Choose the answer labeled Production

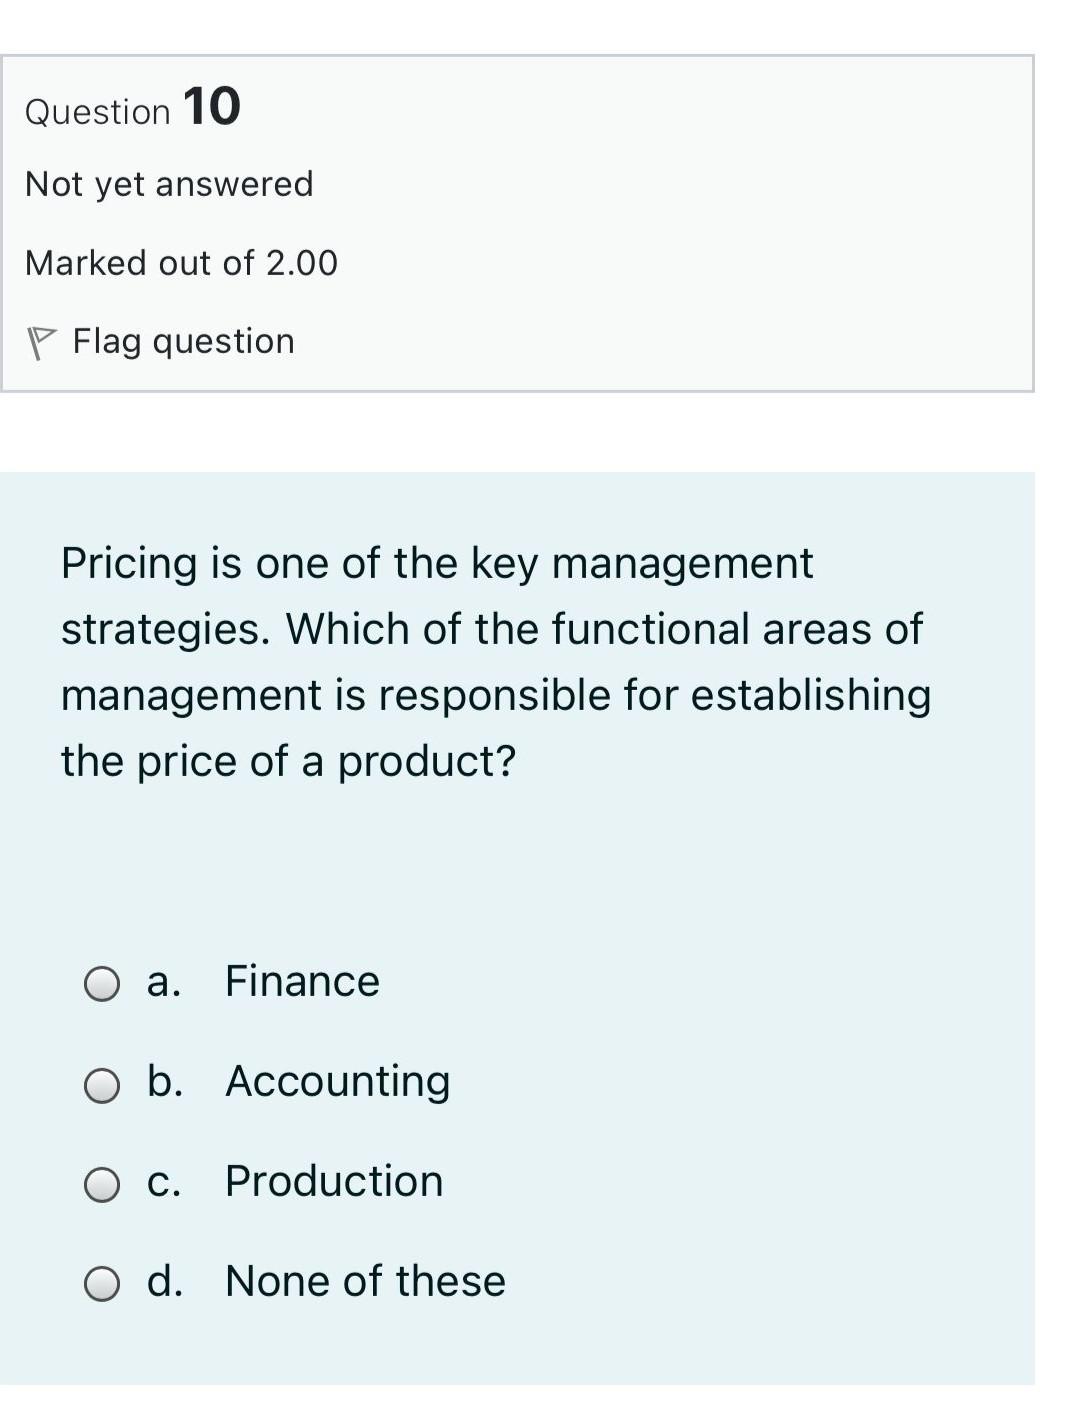tap(332, 1181)
